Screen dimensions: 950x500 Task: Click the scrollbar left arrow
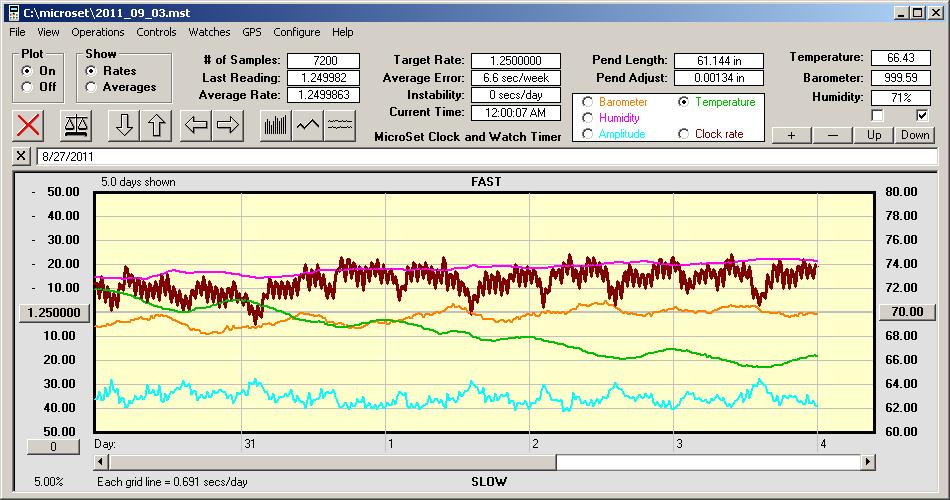(x=101, y=462)
